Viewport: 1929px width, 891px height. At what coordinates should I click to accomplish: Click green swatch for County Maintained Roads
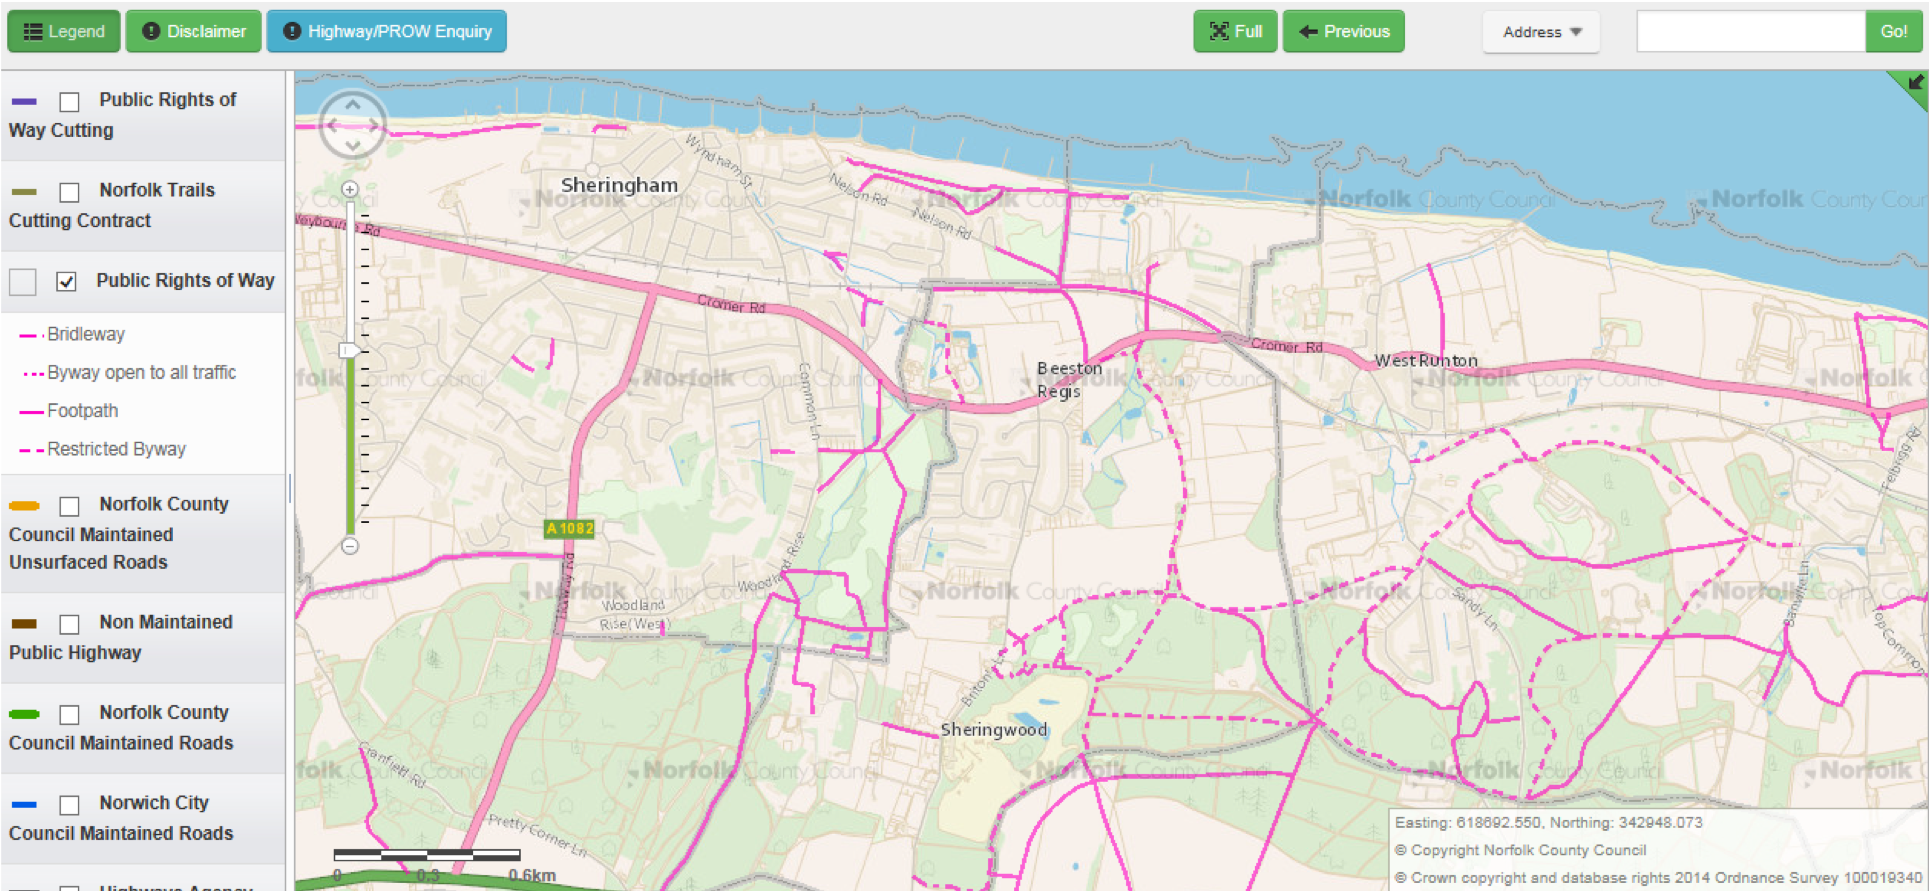coord(24,714)
